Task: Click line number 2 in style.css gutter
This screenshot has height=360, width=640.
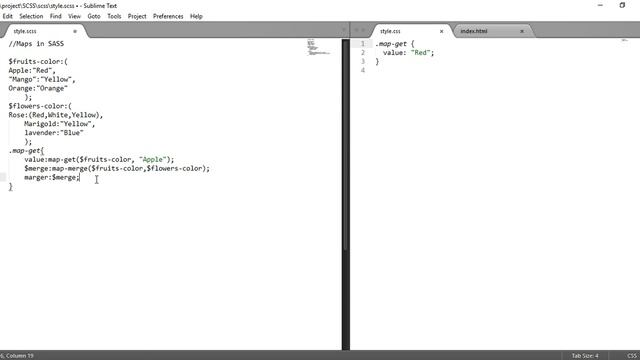Action: click(x=363, y=53)
